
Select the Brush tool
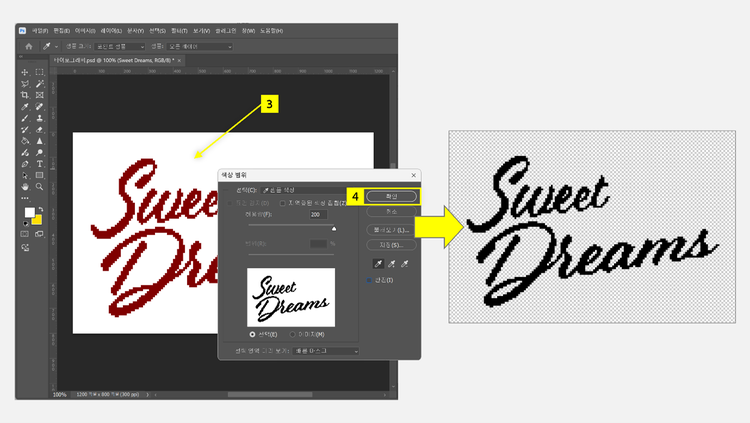(25, 118)
